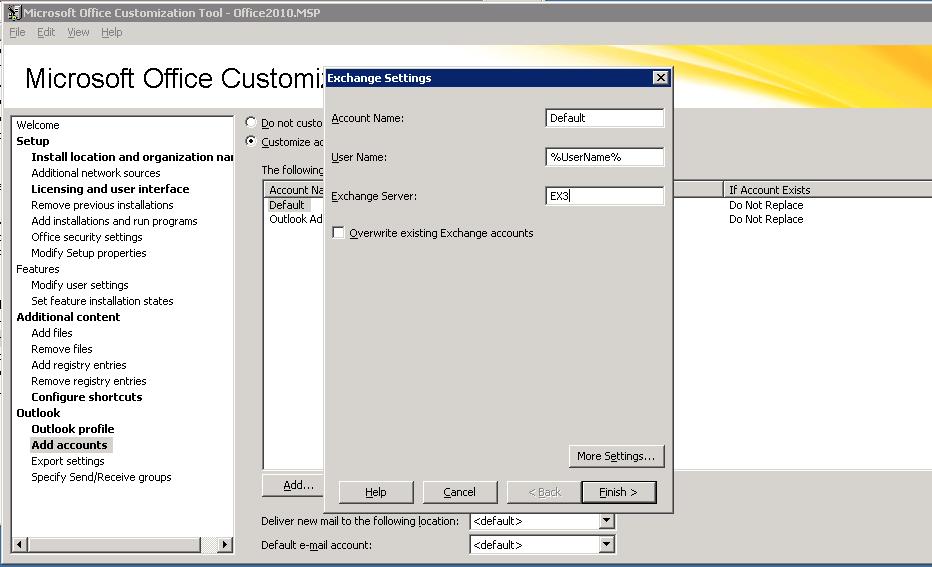
Task: Open the Help menu
Action: [112, 32]
